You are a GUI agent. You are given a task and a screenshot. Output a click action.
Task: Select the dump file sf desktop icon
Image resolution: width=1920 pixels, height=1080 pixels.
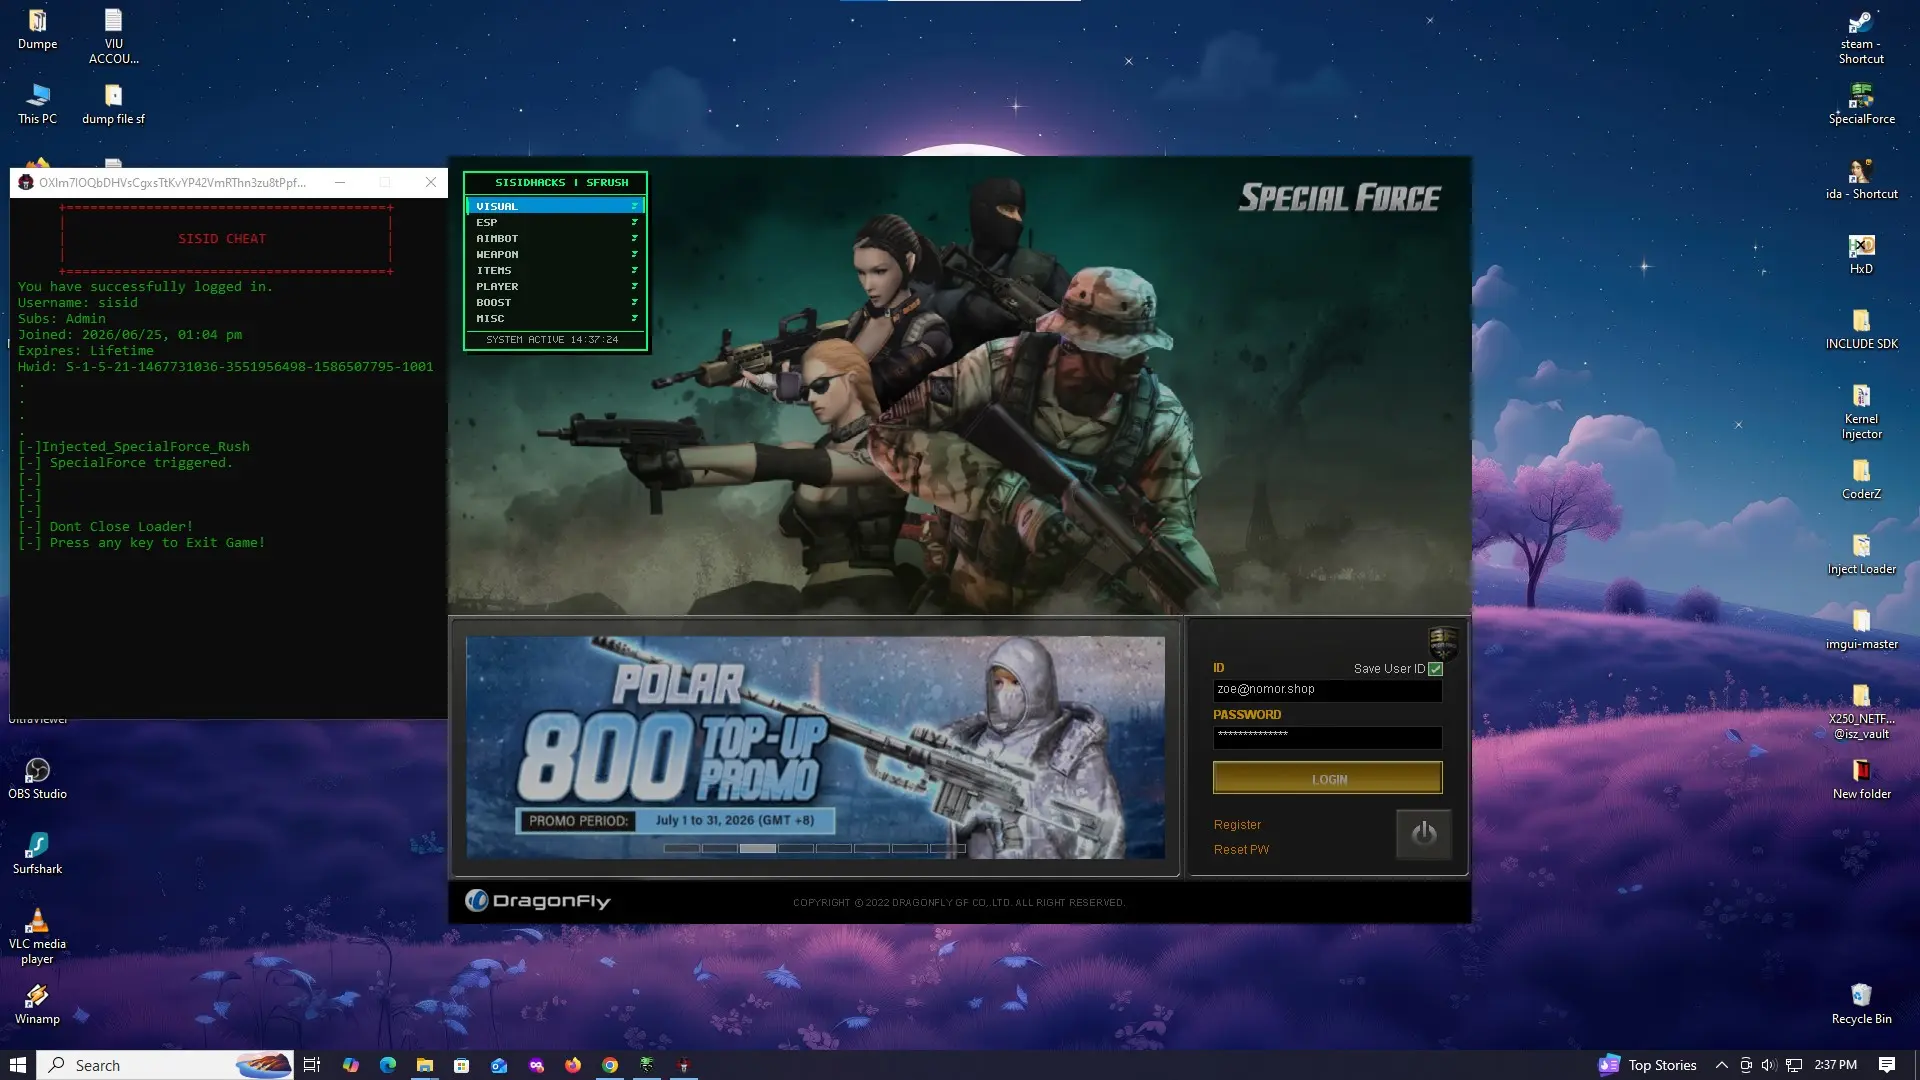[113, 104]
